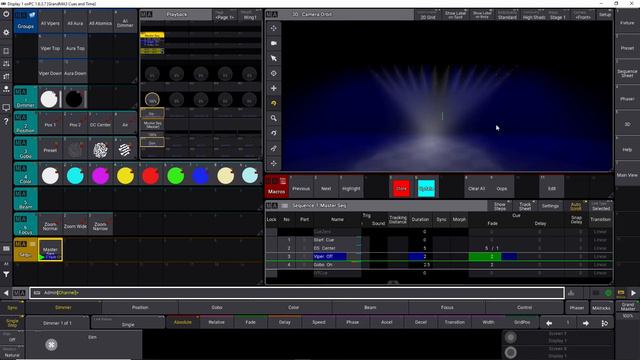Select the Relative layer tab
This screenshot has width=640, height=360.
point(216,322)
